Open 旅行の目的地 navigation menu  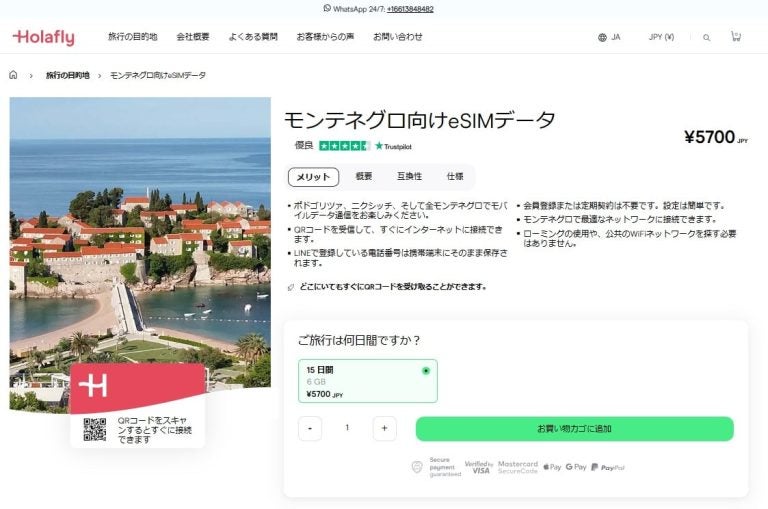(132, 37)
